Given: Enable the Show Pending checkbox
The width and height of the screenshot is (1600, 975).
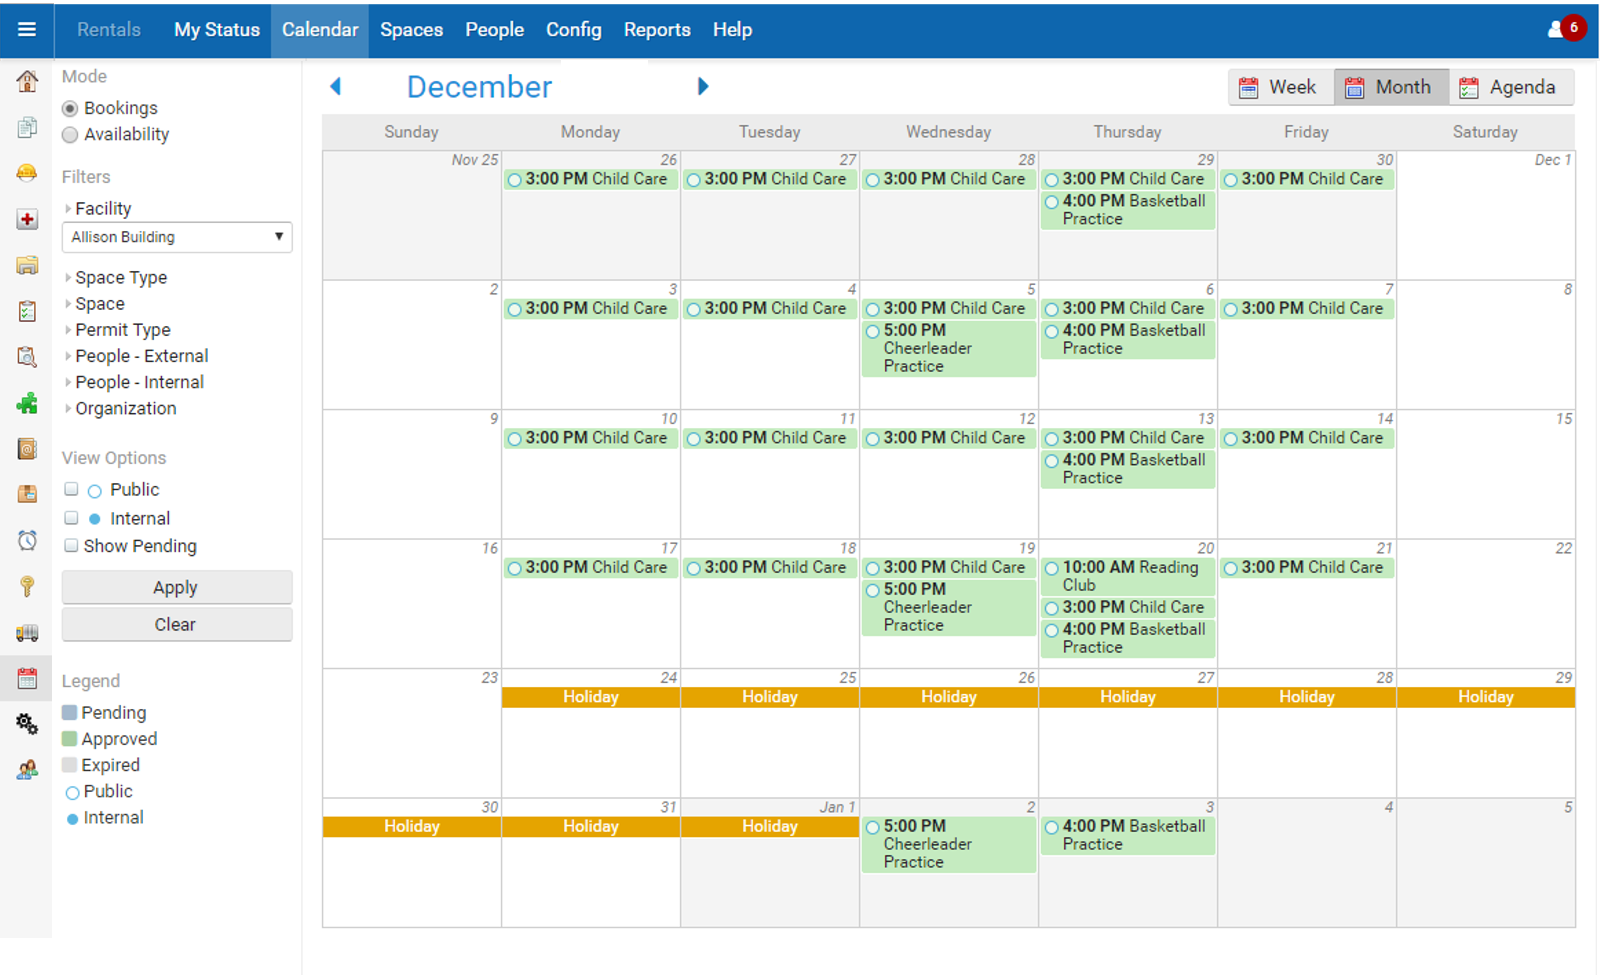Looking at the screenshot, I should (71, 546).
